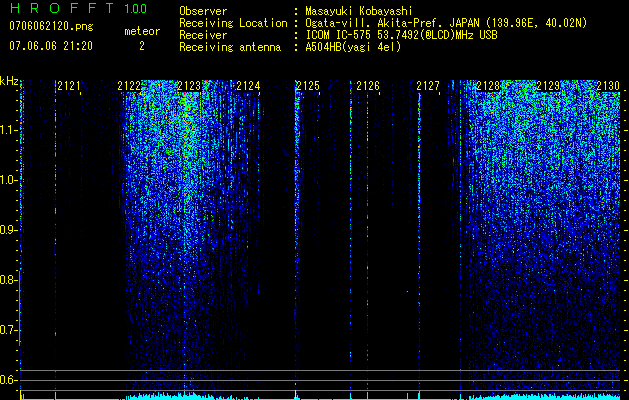Click the 0.6 frequency axis label
Image resolution: width=629 pixels, height=400 pixels.
point(8,380)
